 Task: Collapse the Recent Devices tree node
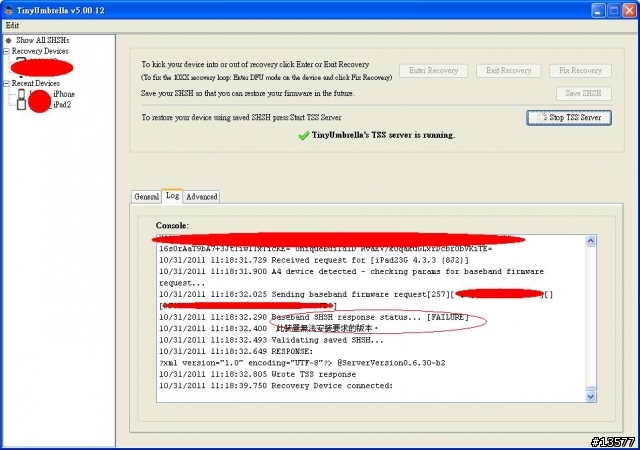point(6,83)
